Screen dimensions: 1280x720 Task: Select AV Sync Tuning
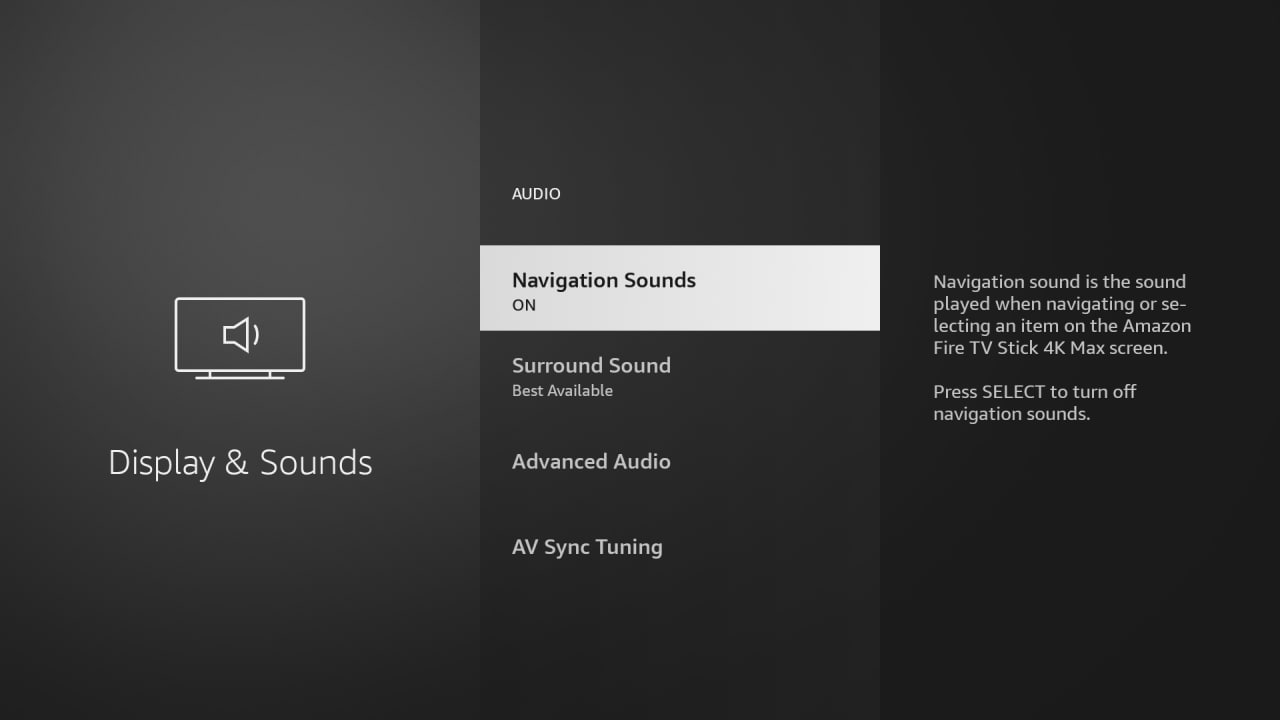(680, 547)
